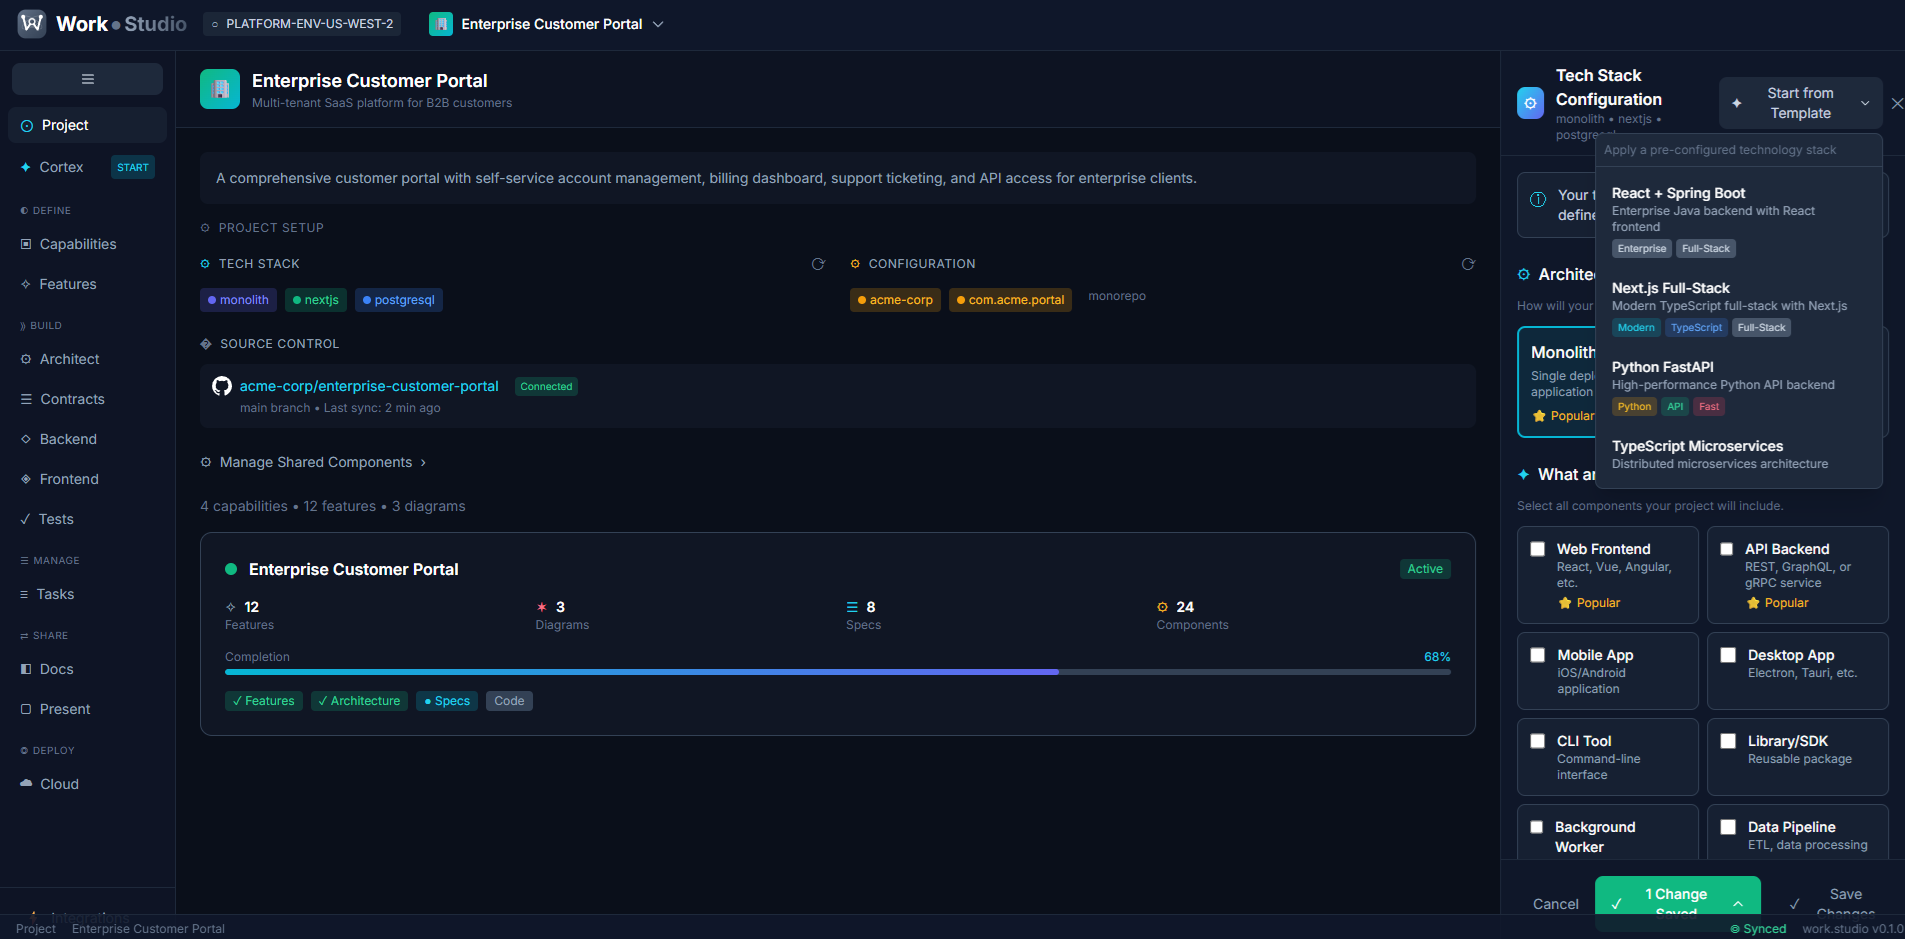Screen dimensions: 1905x939
Task: Select the Monolith architecture card
Action: (x=1558, y=382)
